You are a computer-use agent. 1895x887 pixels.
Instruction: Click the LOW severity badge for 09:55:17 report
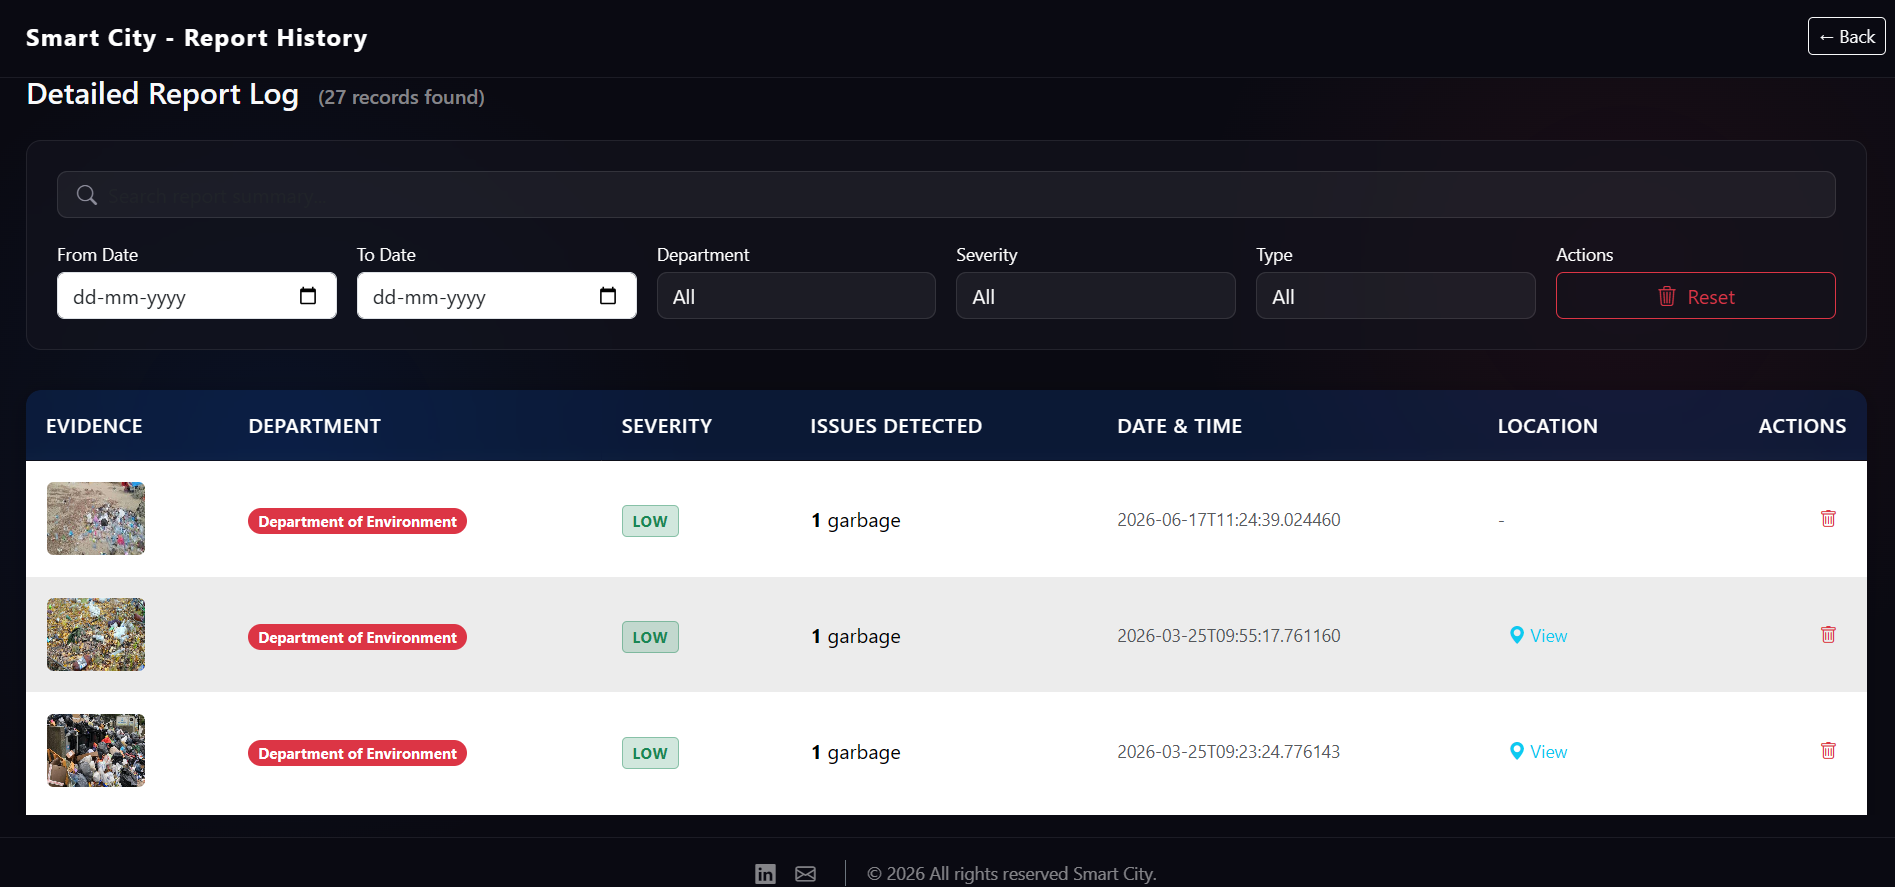pyautogui.click(x=650, y=637)
